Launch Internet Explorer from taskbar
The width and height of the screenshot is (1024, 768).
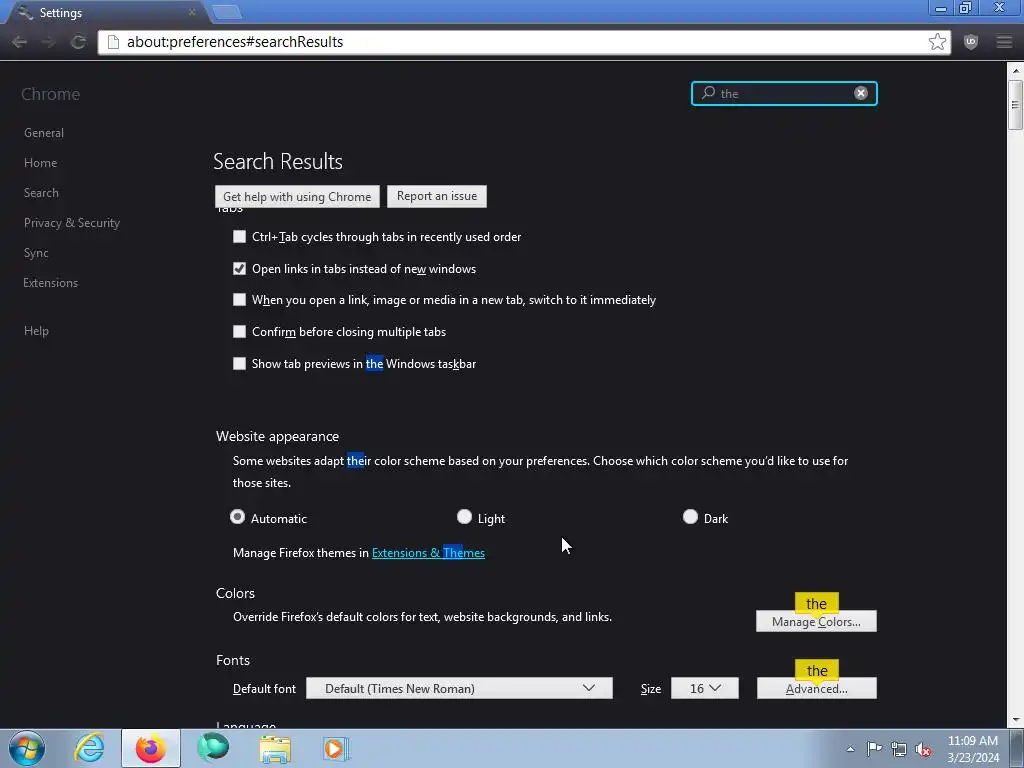(x=89, y=748)
